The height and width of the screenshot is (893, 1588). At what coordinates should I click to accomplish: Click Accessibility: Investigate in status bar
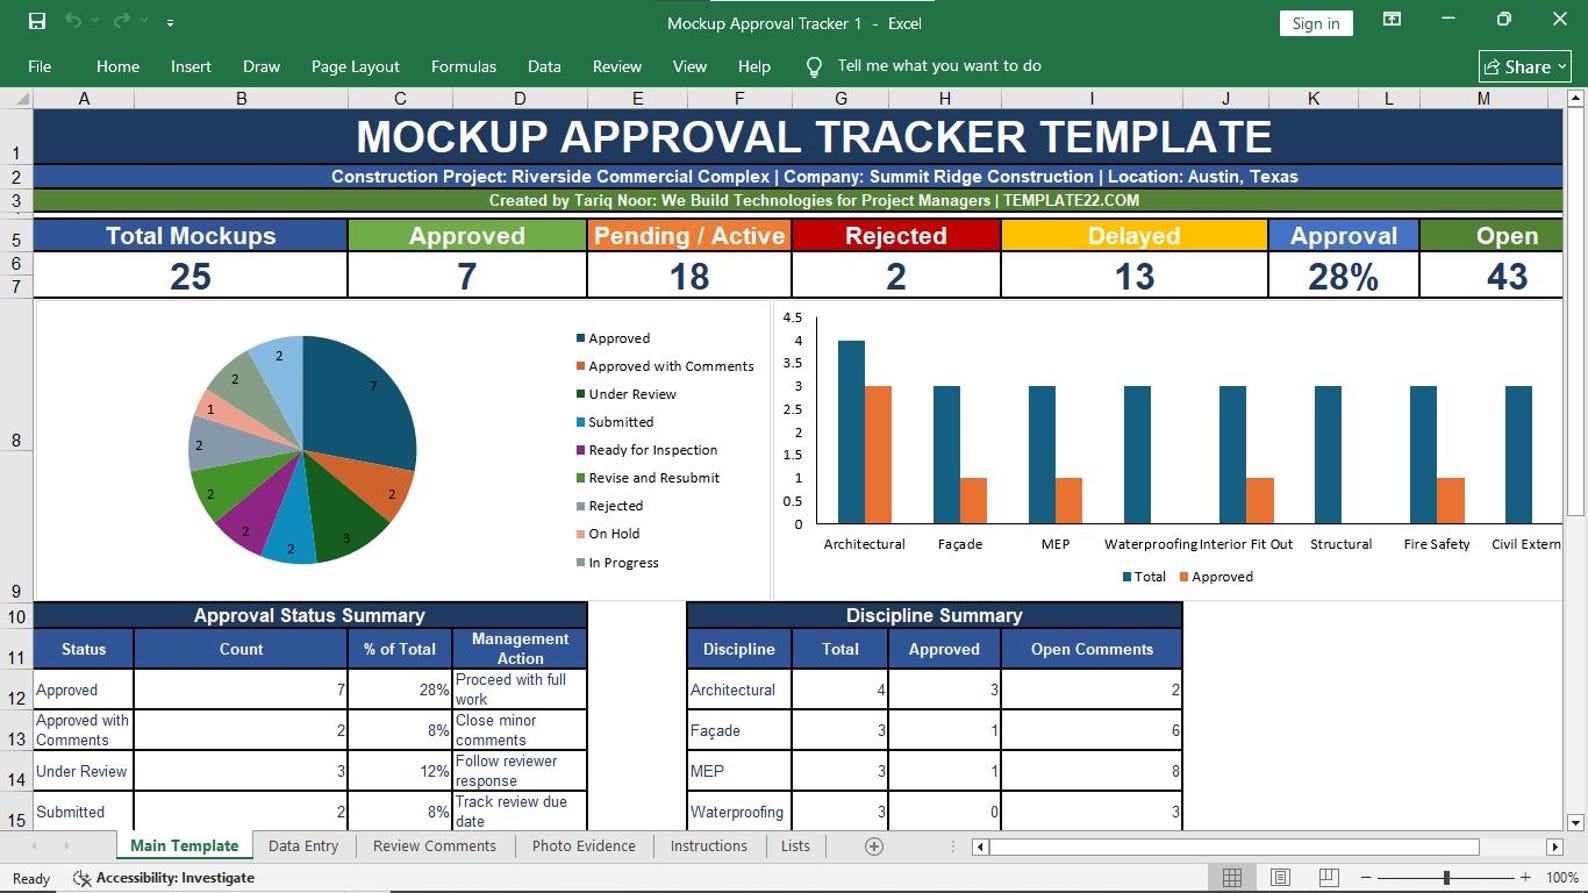tap(165, 878)
